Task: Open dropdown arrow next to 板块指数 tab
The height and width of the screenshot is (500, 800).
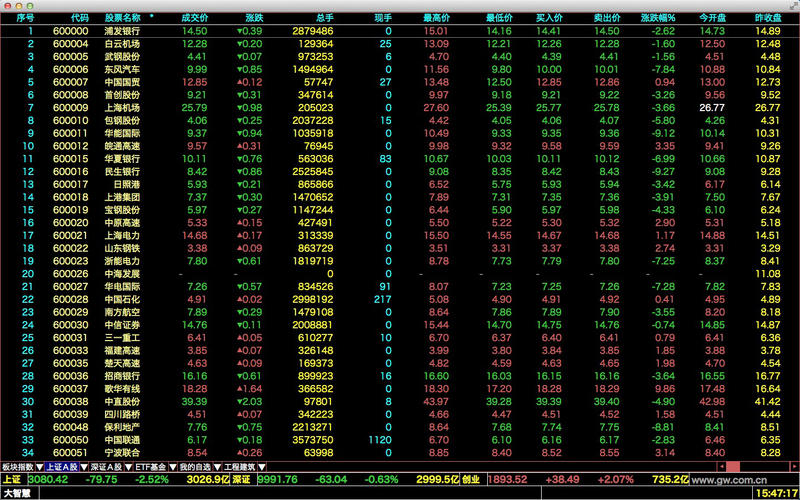Action: coord(39,467)
